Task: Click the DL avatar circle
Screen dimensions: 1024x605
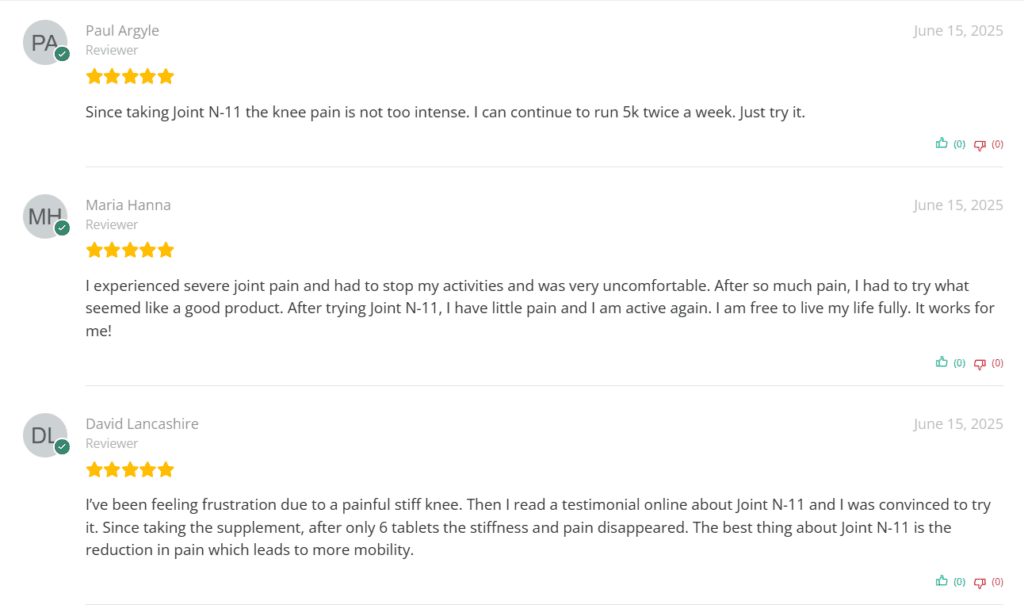Action: tap(45, 435)
